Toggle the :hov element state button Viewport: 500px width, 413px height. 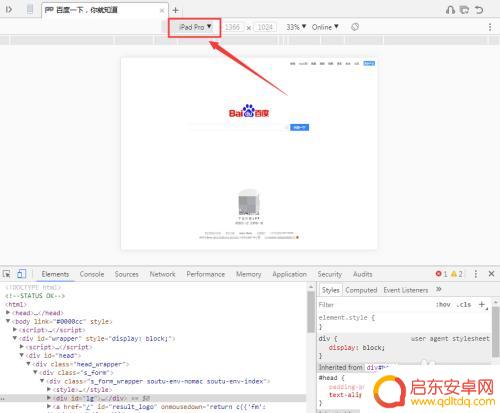(443, 305)
